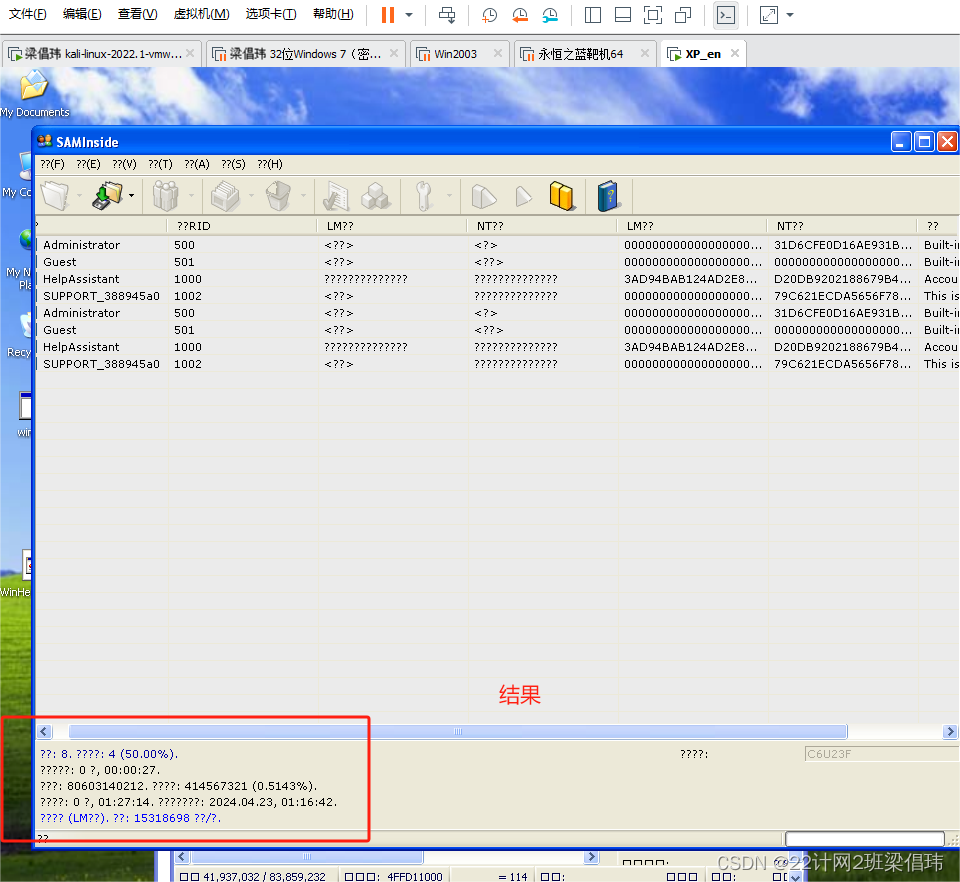Open the 查看(V) menu in VMware
Viewport: 960px width, 882px height.
pos(137,13)
